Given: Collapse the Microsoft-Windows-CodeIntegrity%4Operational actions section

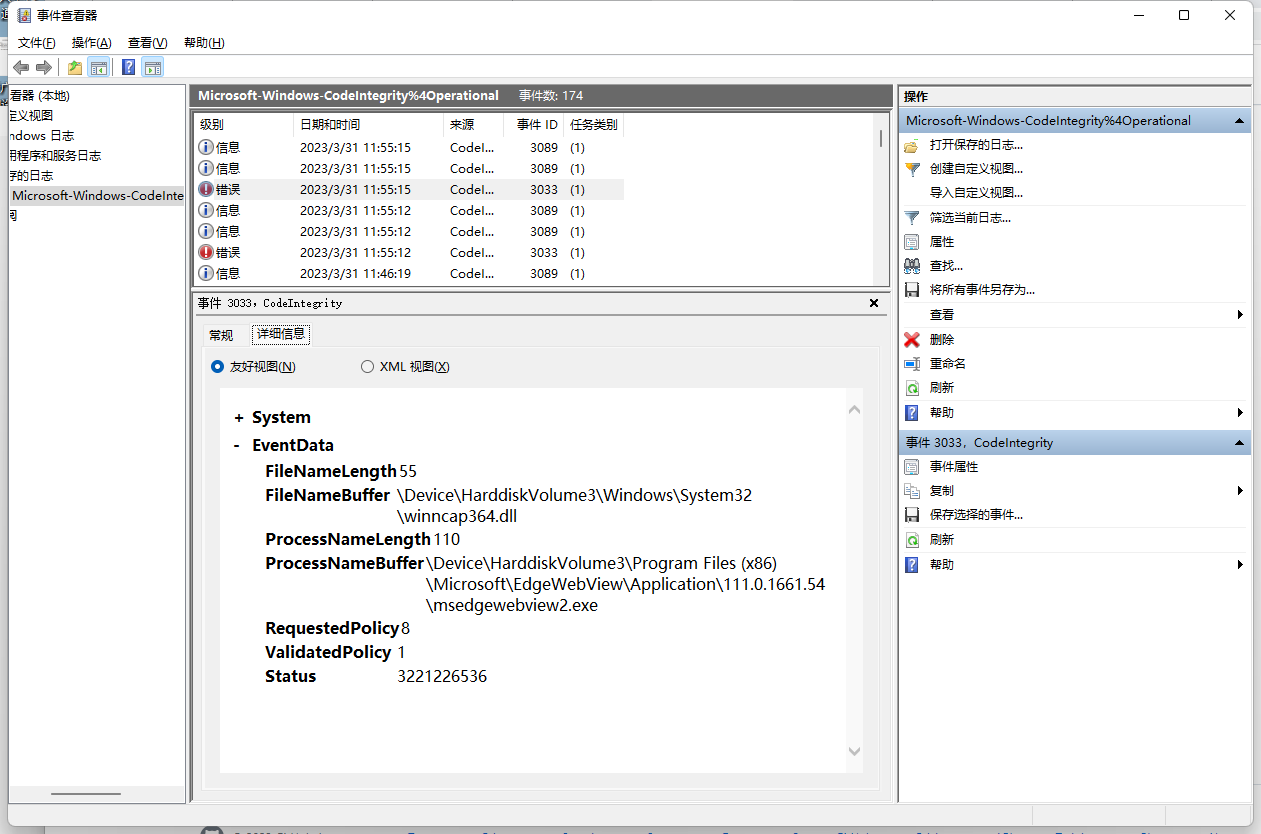Looking at the screenshot, I should 1239,120.
